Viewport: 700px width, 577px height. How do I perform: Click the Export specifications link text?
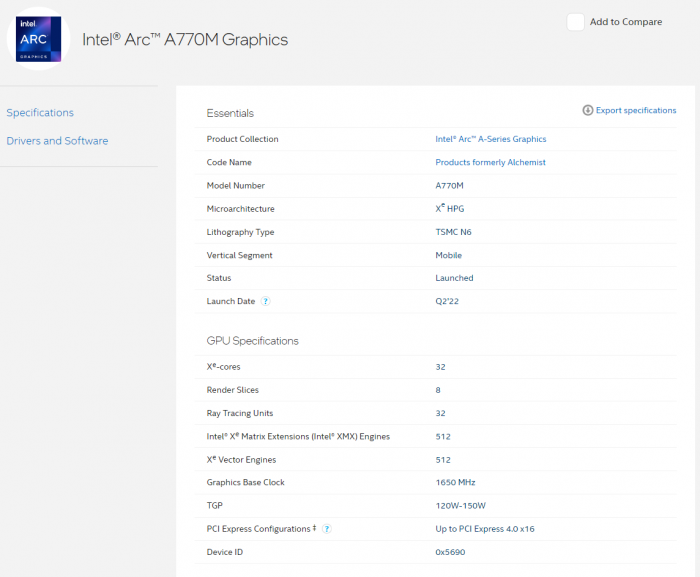636,110
